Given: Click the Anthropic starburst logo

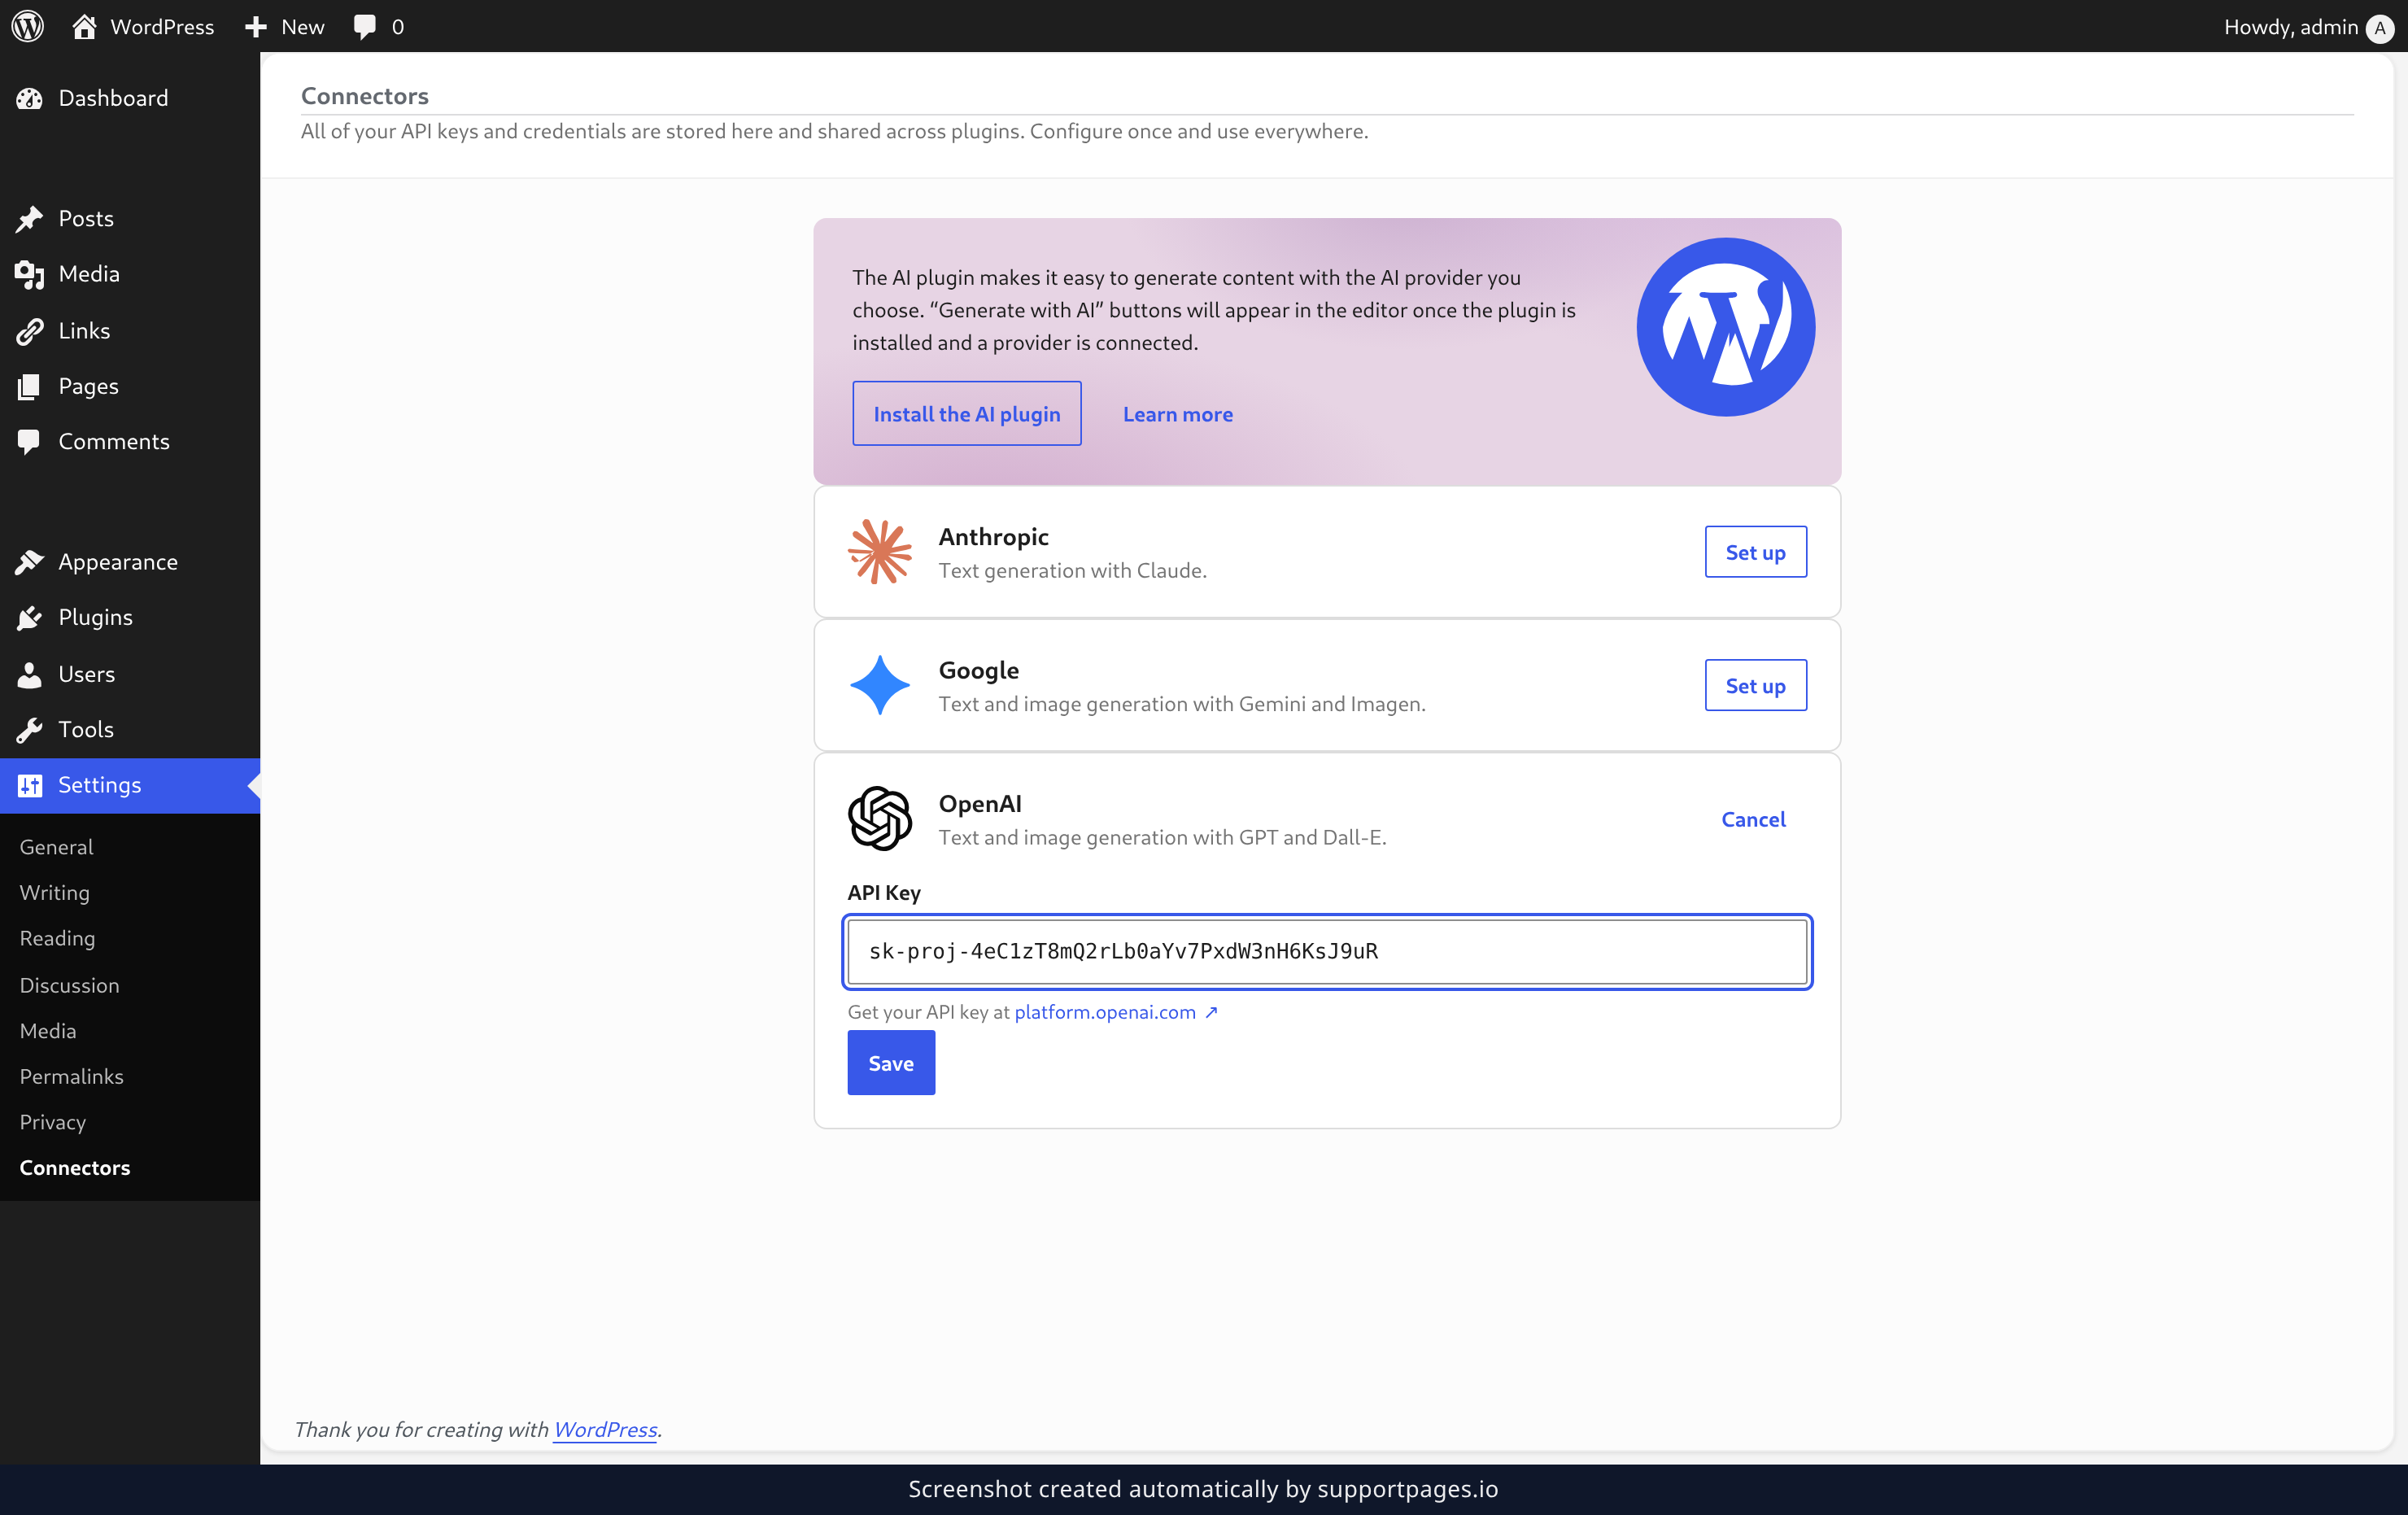Looking at the screenshot, I should tap(880, 551).
